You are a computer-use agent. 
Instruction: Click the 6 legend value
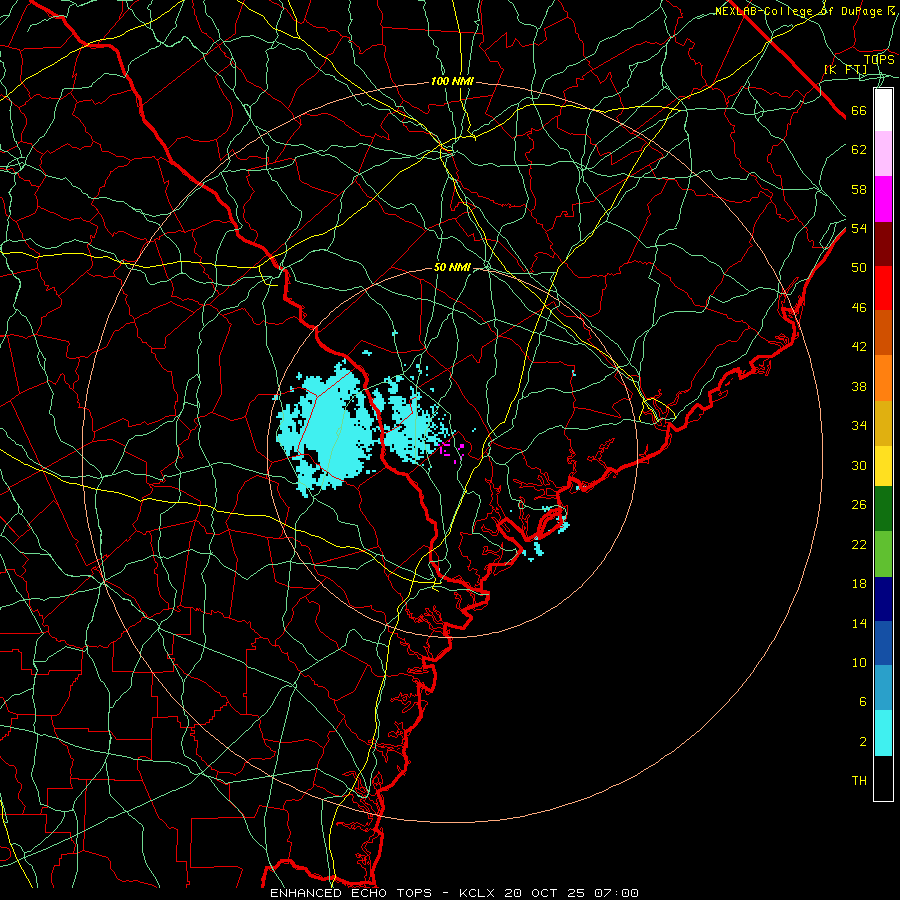(x=862, y=702)
